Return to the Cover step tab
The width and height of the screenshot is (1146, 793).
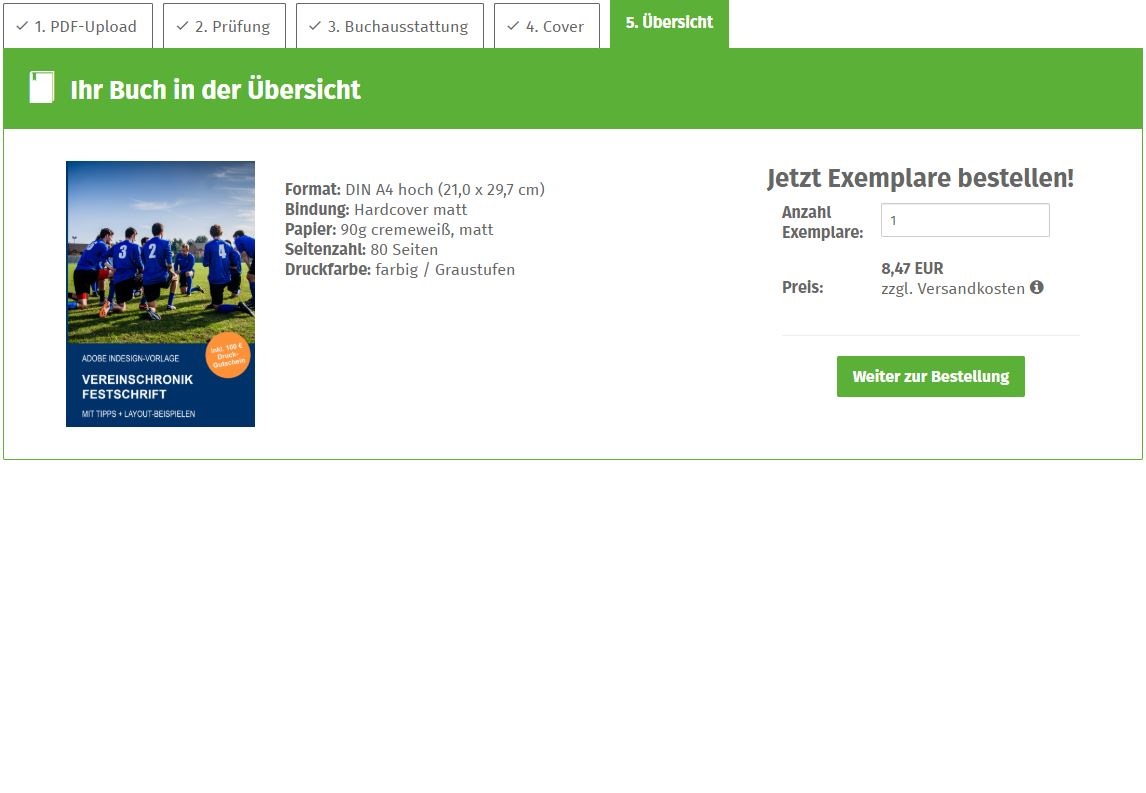click(x=546, y=26)
